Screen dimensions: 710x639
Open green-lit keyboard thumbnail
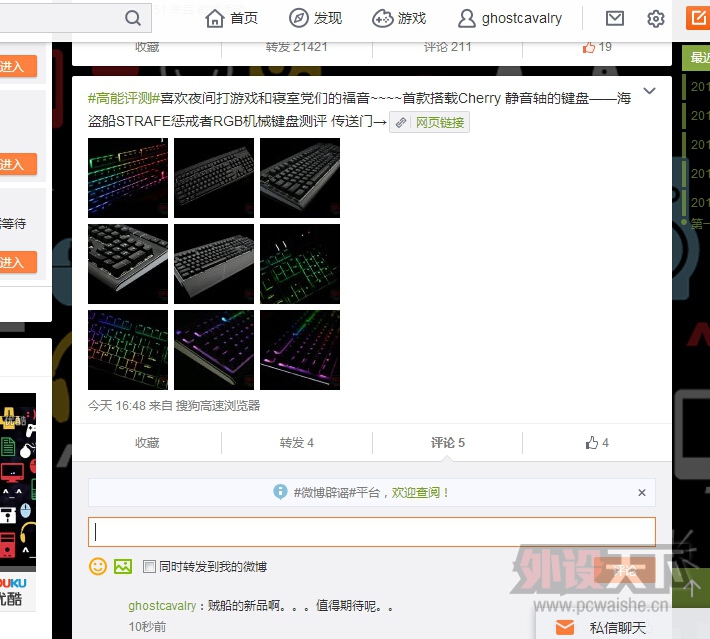coord(300,264)
